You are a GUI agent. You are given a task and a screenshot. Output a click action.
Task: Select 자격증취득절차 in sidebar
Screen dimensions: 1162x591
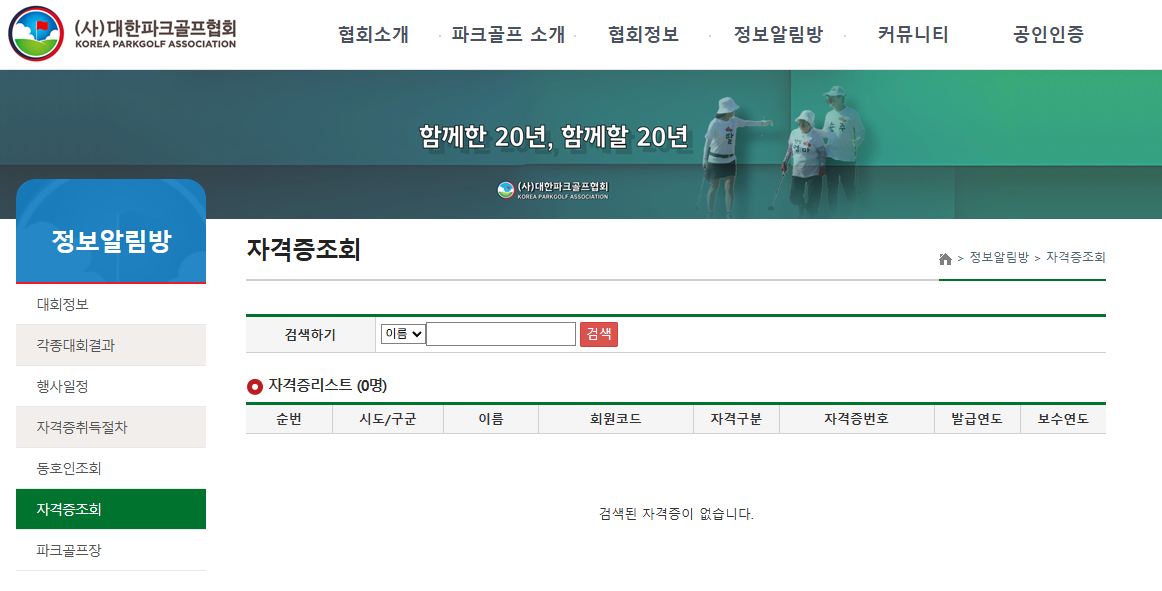[82, 427]
